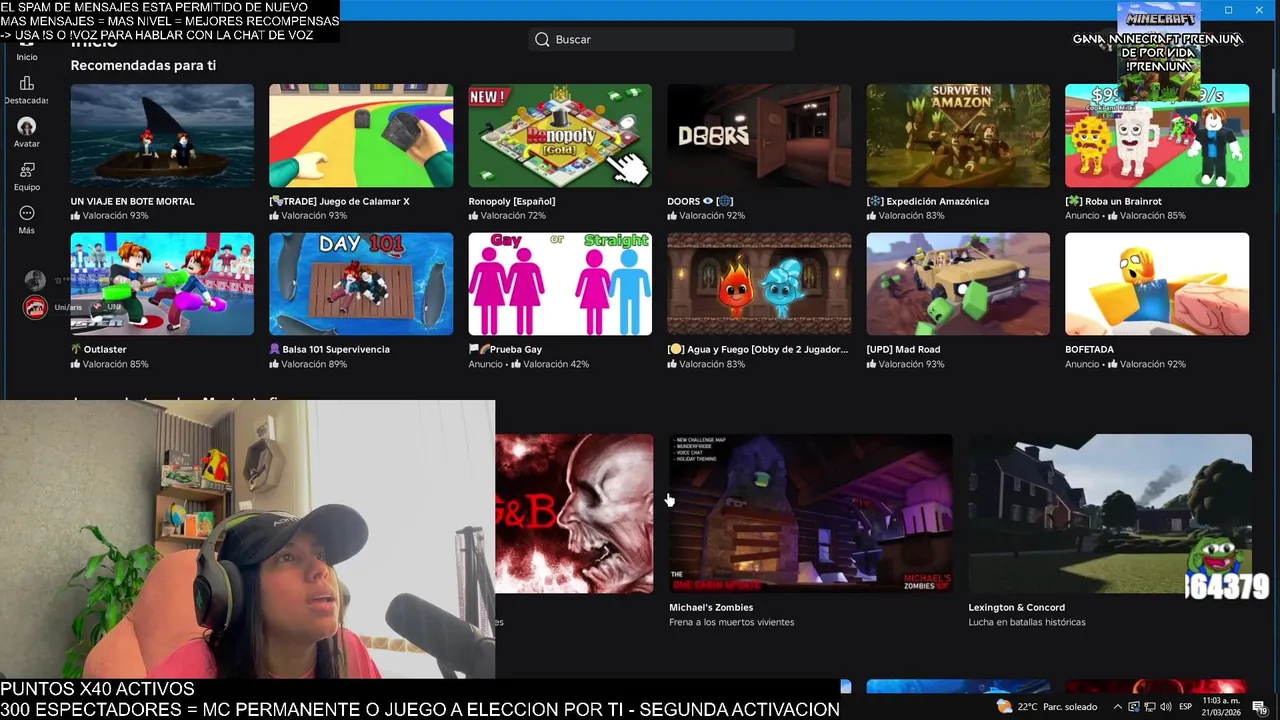Open the Balsa 101 Supervivencia thumbnail
The width and height of the screenshot is (1280, 720).
coord(361,284)
